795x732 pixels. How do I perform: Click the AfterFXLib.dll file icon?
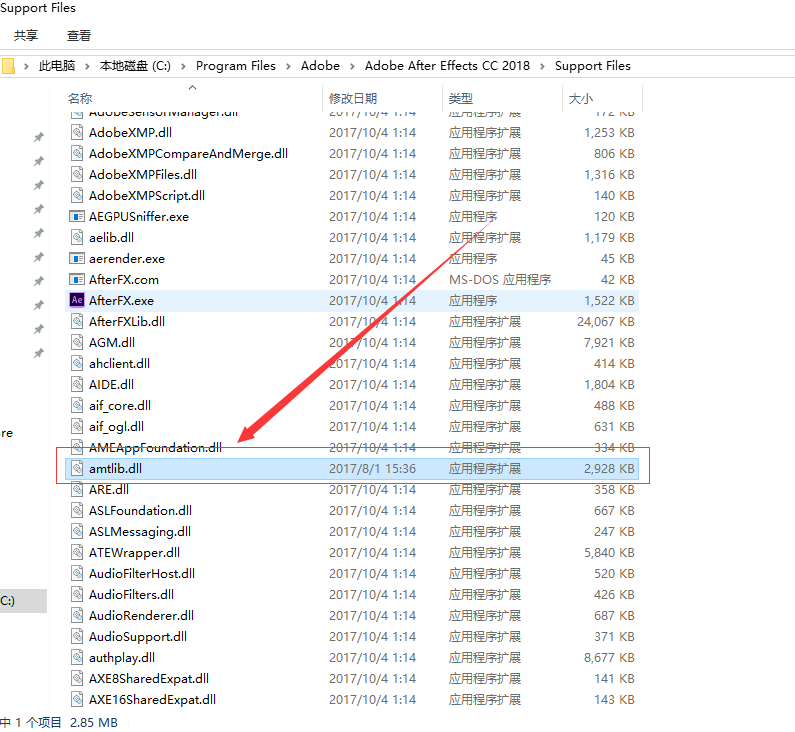(x=77, y=321)
